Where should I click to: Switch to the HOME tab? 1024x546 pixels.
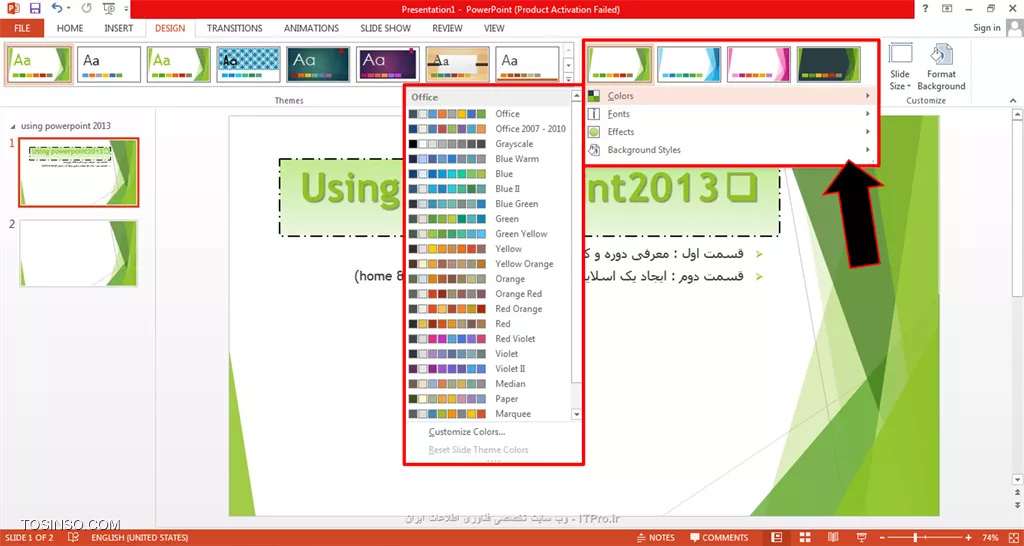(x=70, y=28)
